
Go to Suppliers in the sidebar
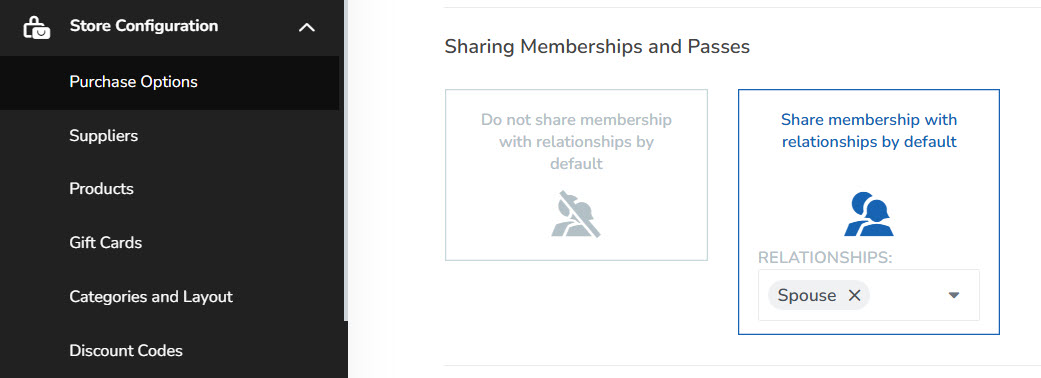pyautogui.click(x=104, y=136)
